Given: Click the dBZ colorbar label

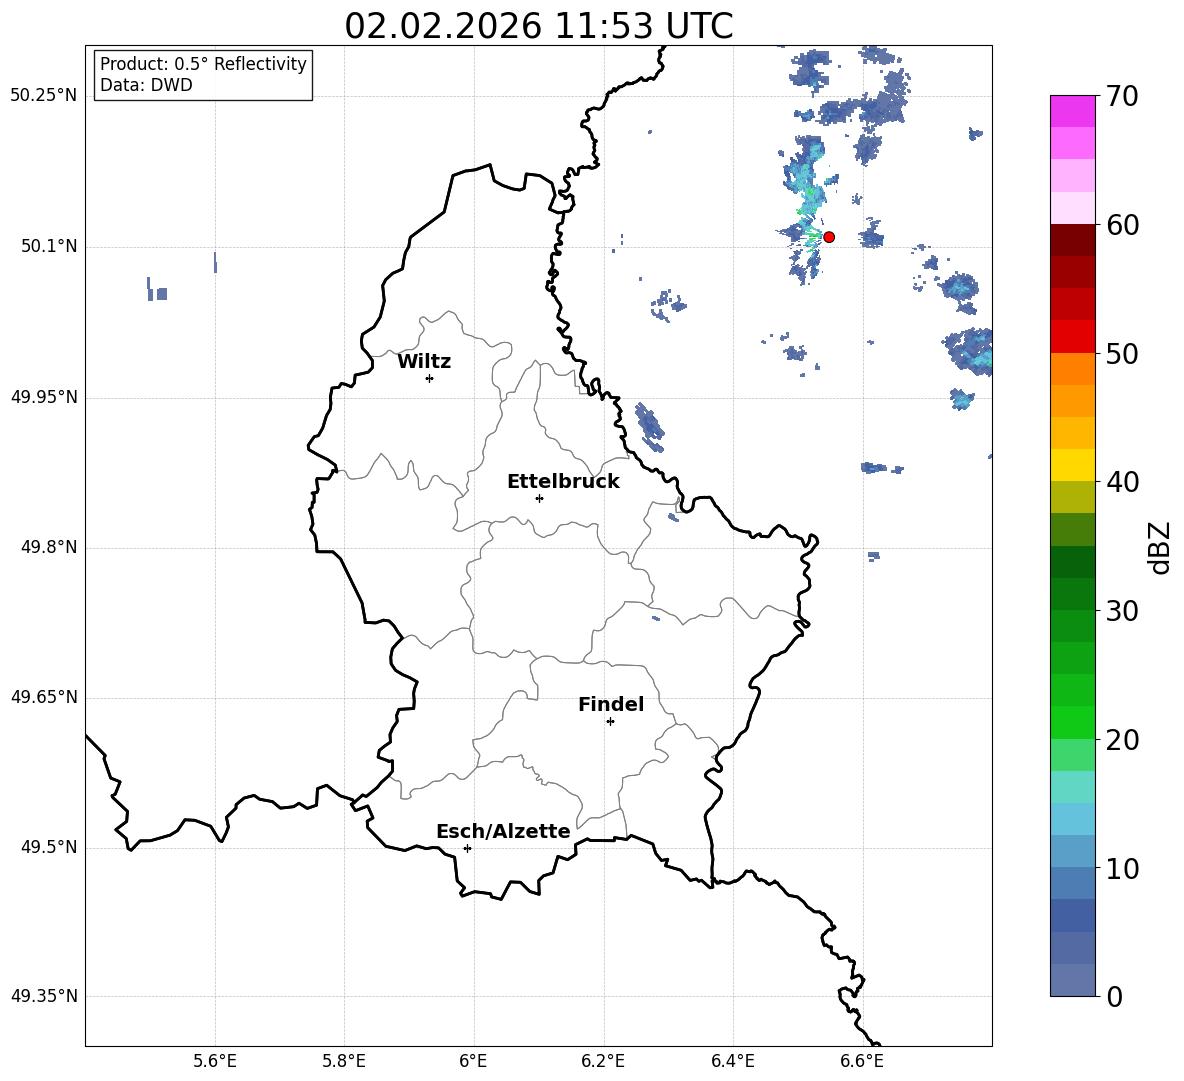Looking at the screenshot, I should pyautogui.click(x=1160, y=547).
